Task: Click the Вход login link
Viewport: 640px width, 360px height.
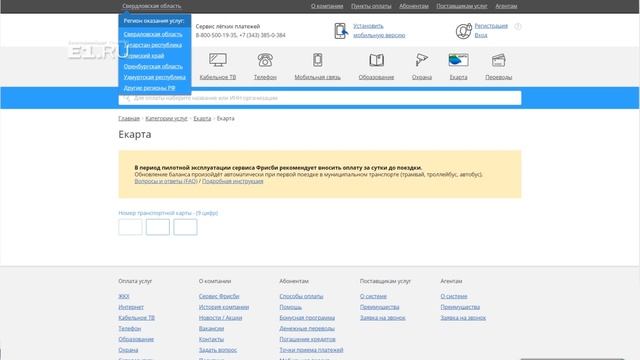Action: click(x=481, y=35)
